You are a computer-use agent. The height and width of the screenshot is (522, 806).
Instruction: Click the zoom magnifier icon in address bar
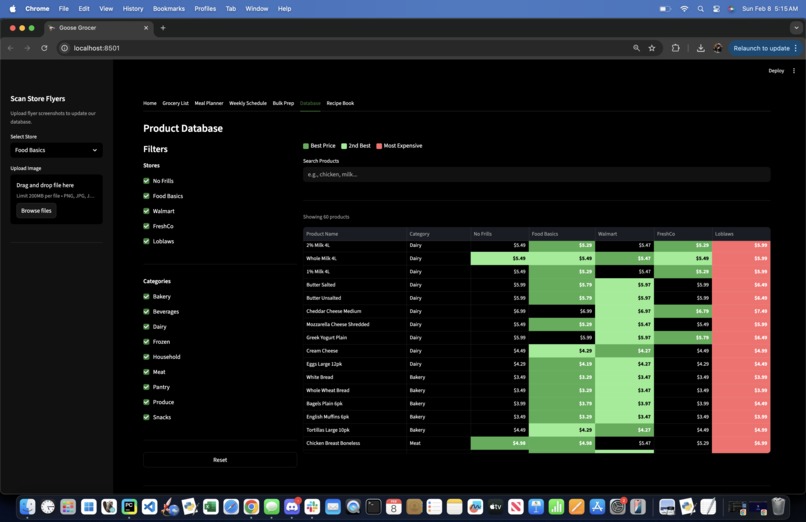(x=636, y=48)
